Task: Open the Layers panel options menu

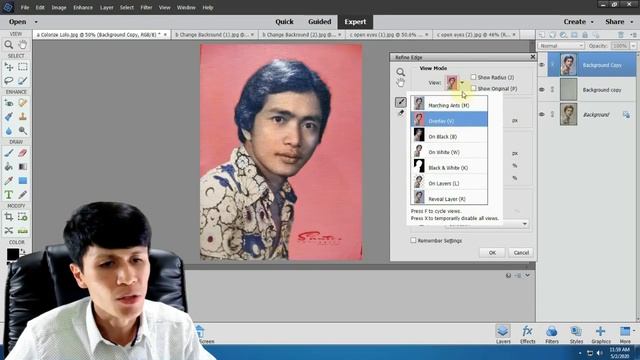Action: [634, 35]
